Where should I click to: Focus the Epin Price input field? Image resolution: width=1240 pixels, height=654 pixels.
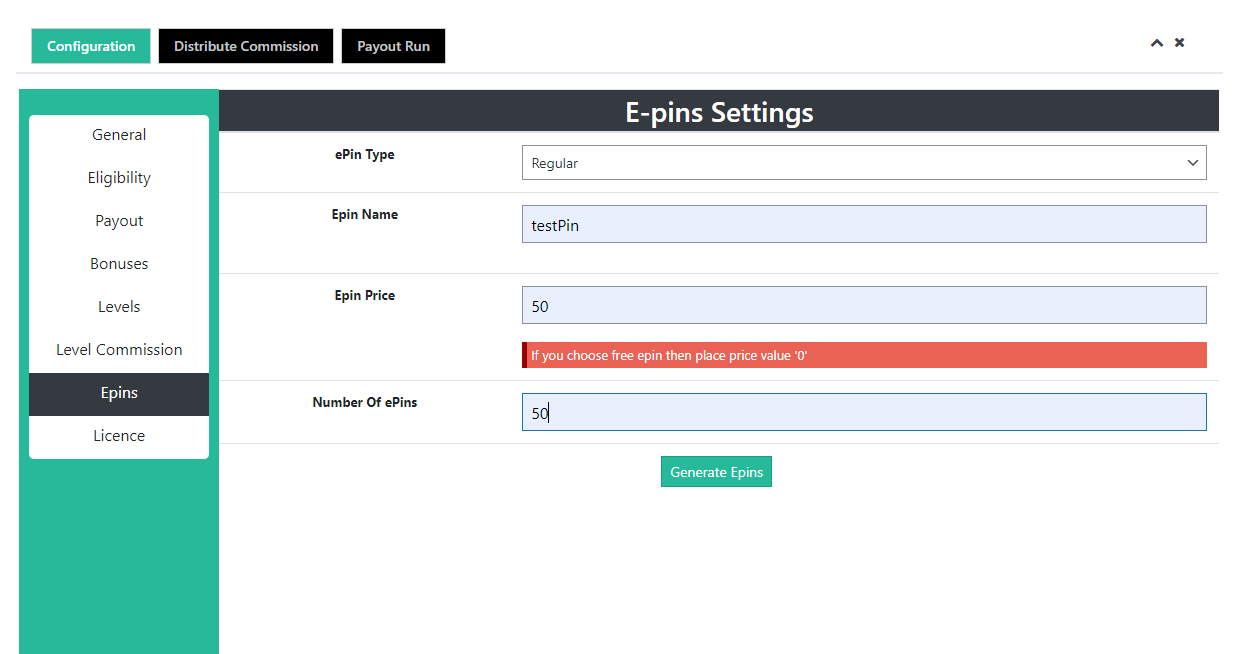click(863, 306)
